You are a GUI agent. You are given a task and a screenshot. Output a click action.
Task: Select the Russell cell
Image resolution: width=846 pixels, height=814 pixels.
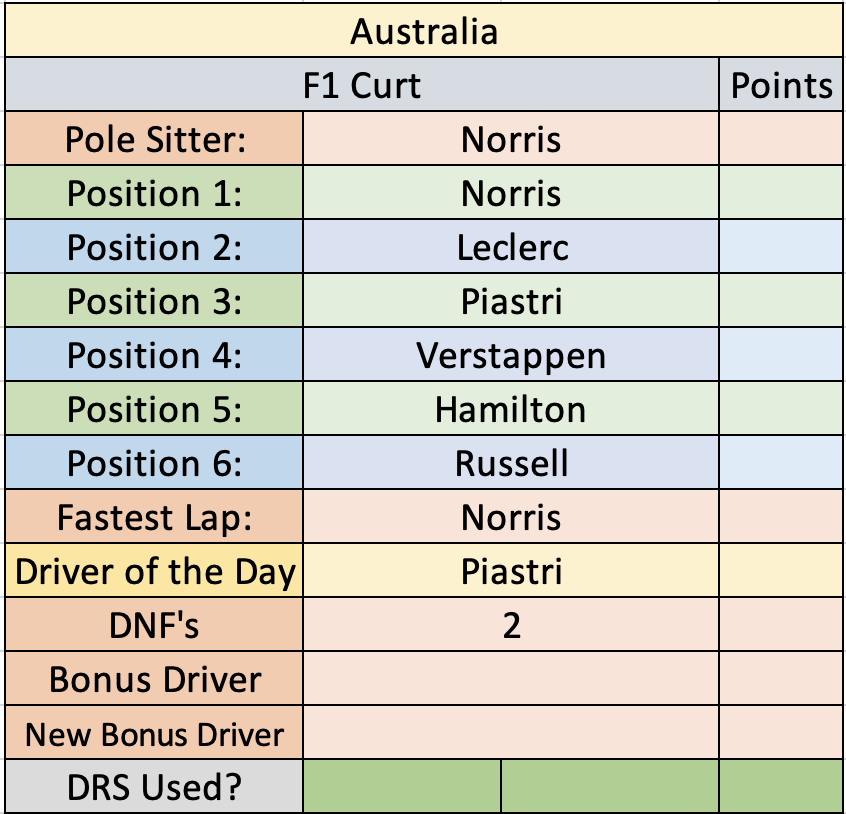511,462
